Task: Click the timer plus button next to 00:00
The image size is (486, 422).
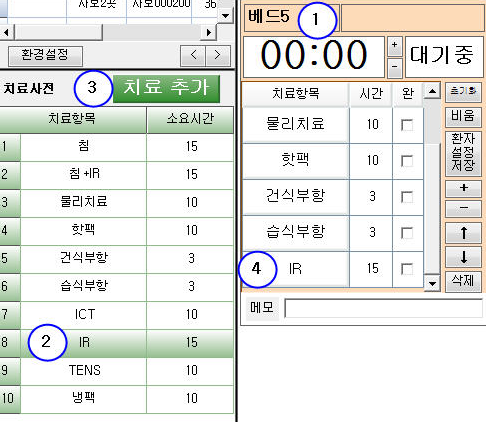Action: (x=394, y=46)
